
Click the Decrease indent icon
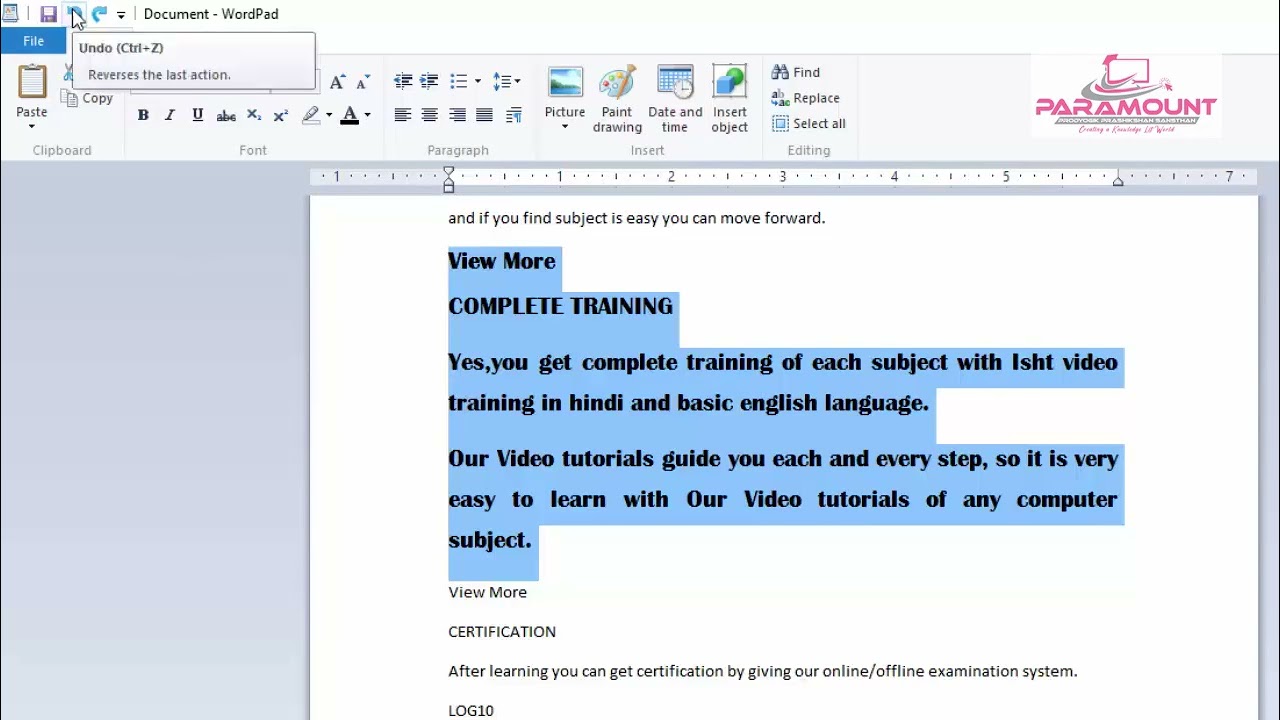(x=403, y=81)
